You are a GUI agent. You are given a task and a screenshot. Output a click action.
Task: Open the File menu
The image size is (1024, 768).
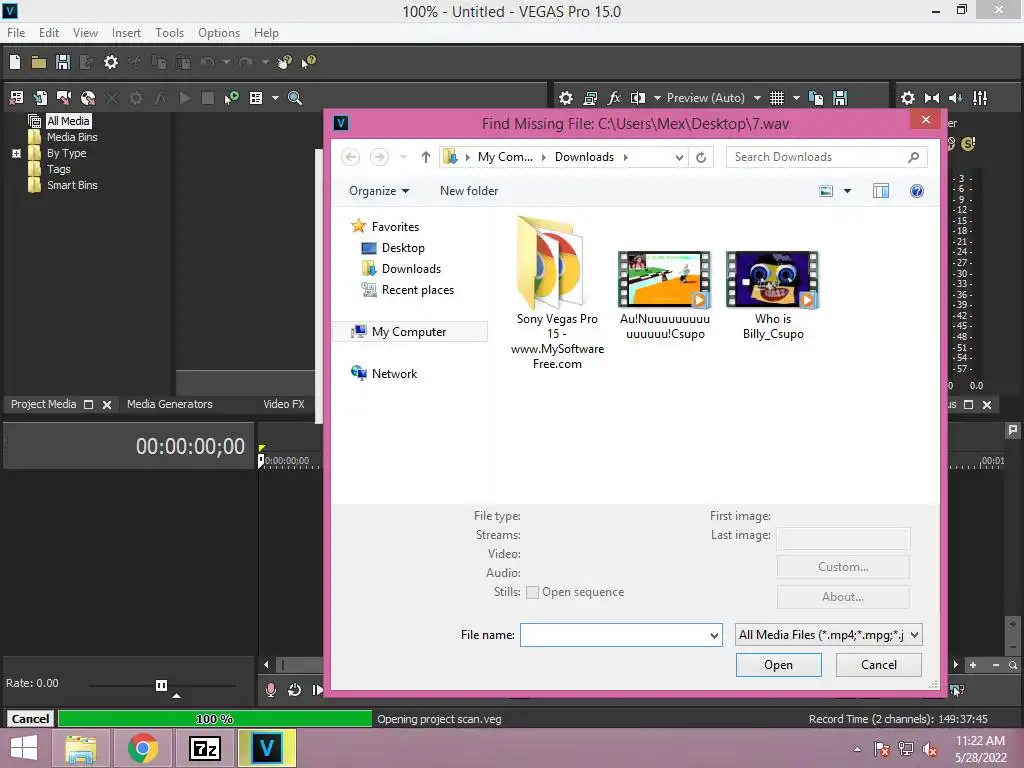(16, 33)
